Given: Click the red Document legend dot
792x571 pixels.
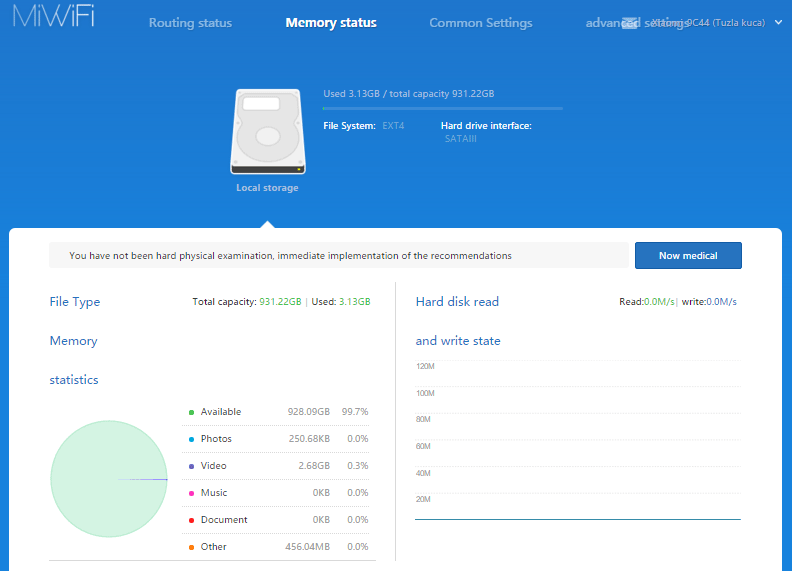Looking at the screenshot, I should click(x=191, y=520).
